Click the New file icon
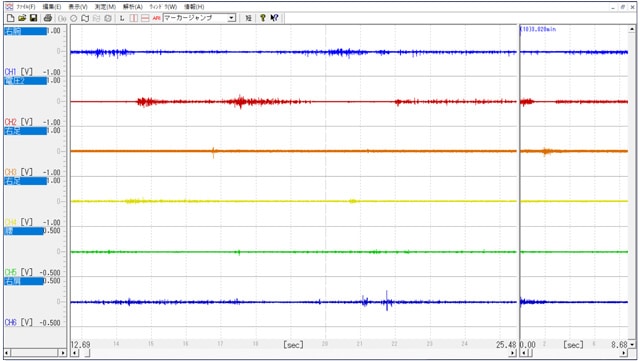This screenshot has height=361, width=640. pos(11,18)
